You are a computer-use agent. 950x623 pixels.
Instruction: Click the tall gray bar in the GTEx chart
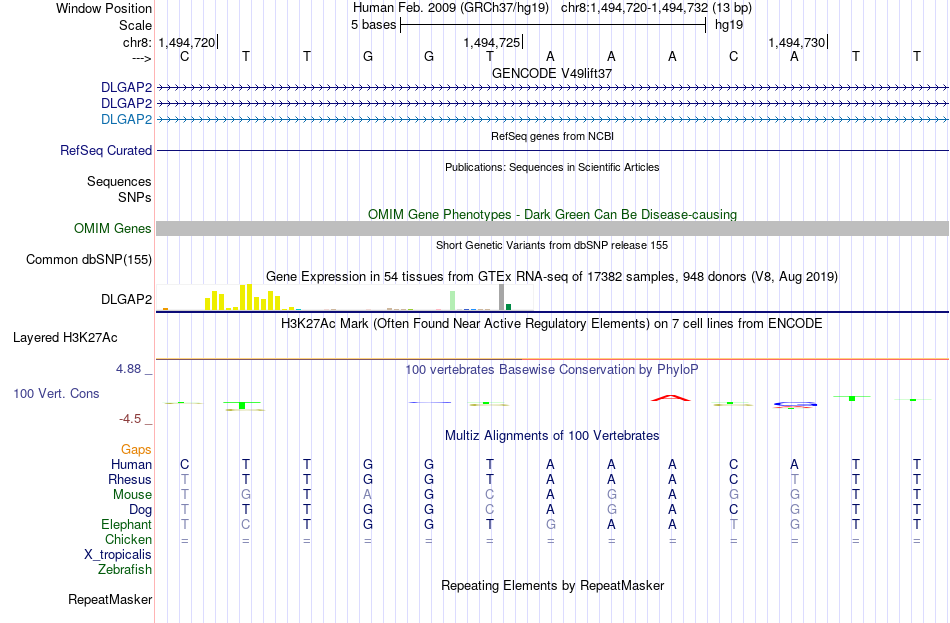[x=501, y=297]
